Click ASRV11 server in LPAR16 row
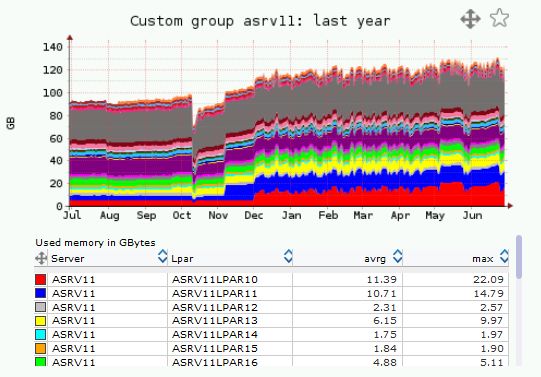 click(73, 362)
